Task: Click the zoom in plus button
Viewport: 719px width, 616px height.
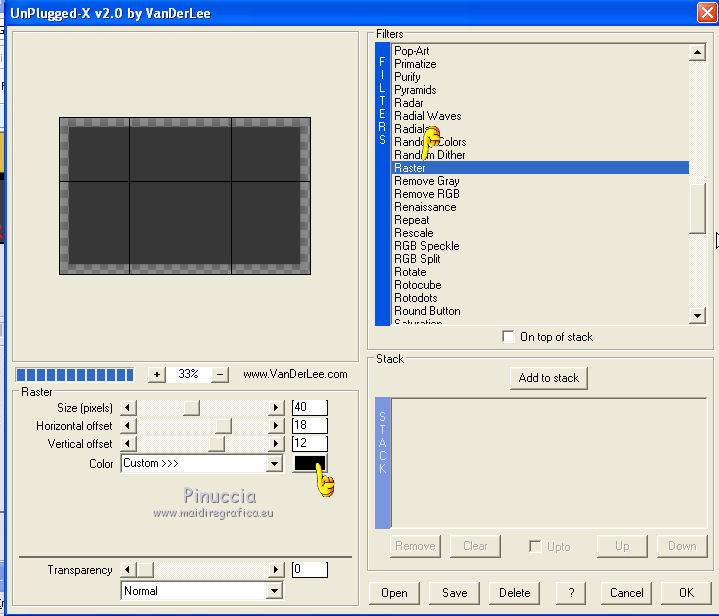Action: [156, 374]
